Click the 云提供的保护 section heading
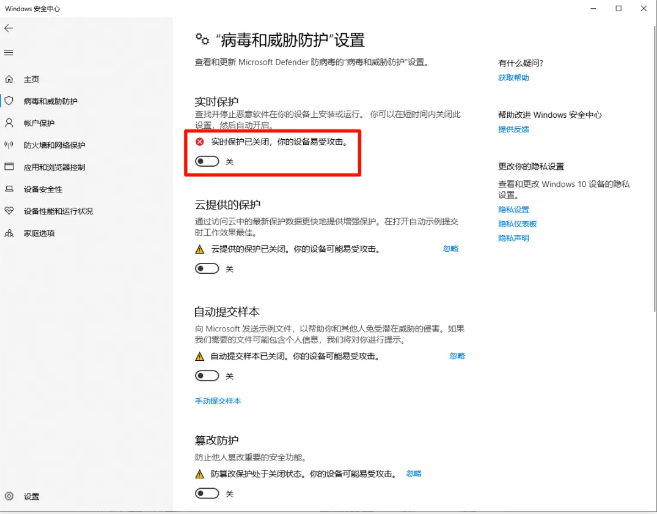Viewport: 657px width, 514px height. tap(228, 204)
